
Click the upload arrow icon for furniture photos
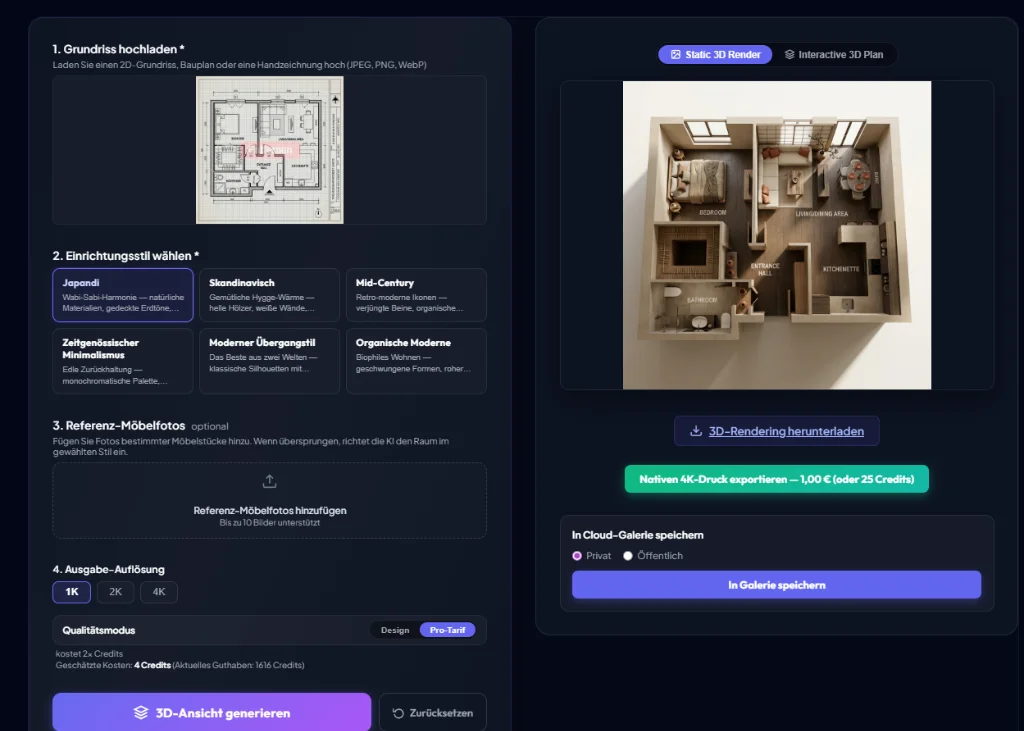tap(269, 481)
